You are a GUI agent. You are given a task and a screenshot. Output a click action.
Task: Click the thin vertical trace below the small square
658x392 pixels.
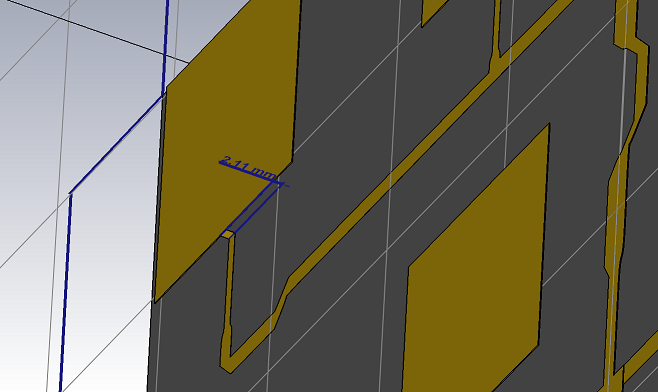coord(229,290)
